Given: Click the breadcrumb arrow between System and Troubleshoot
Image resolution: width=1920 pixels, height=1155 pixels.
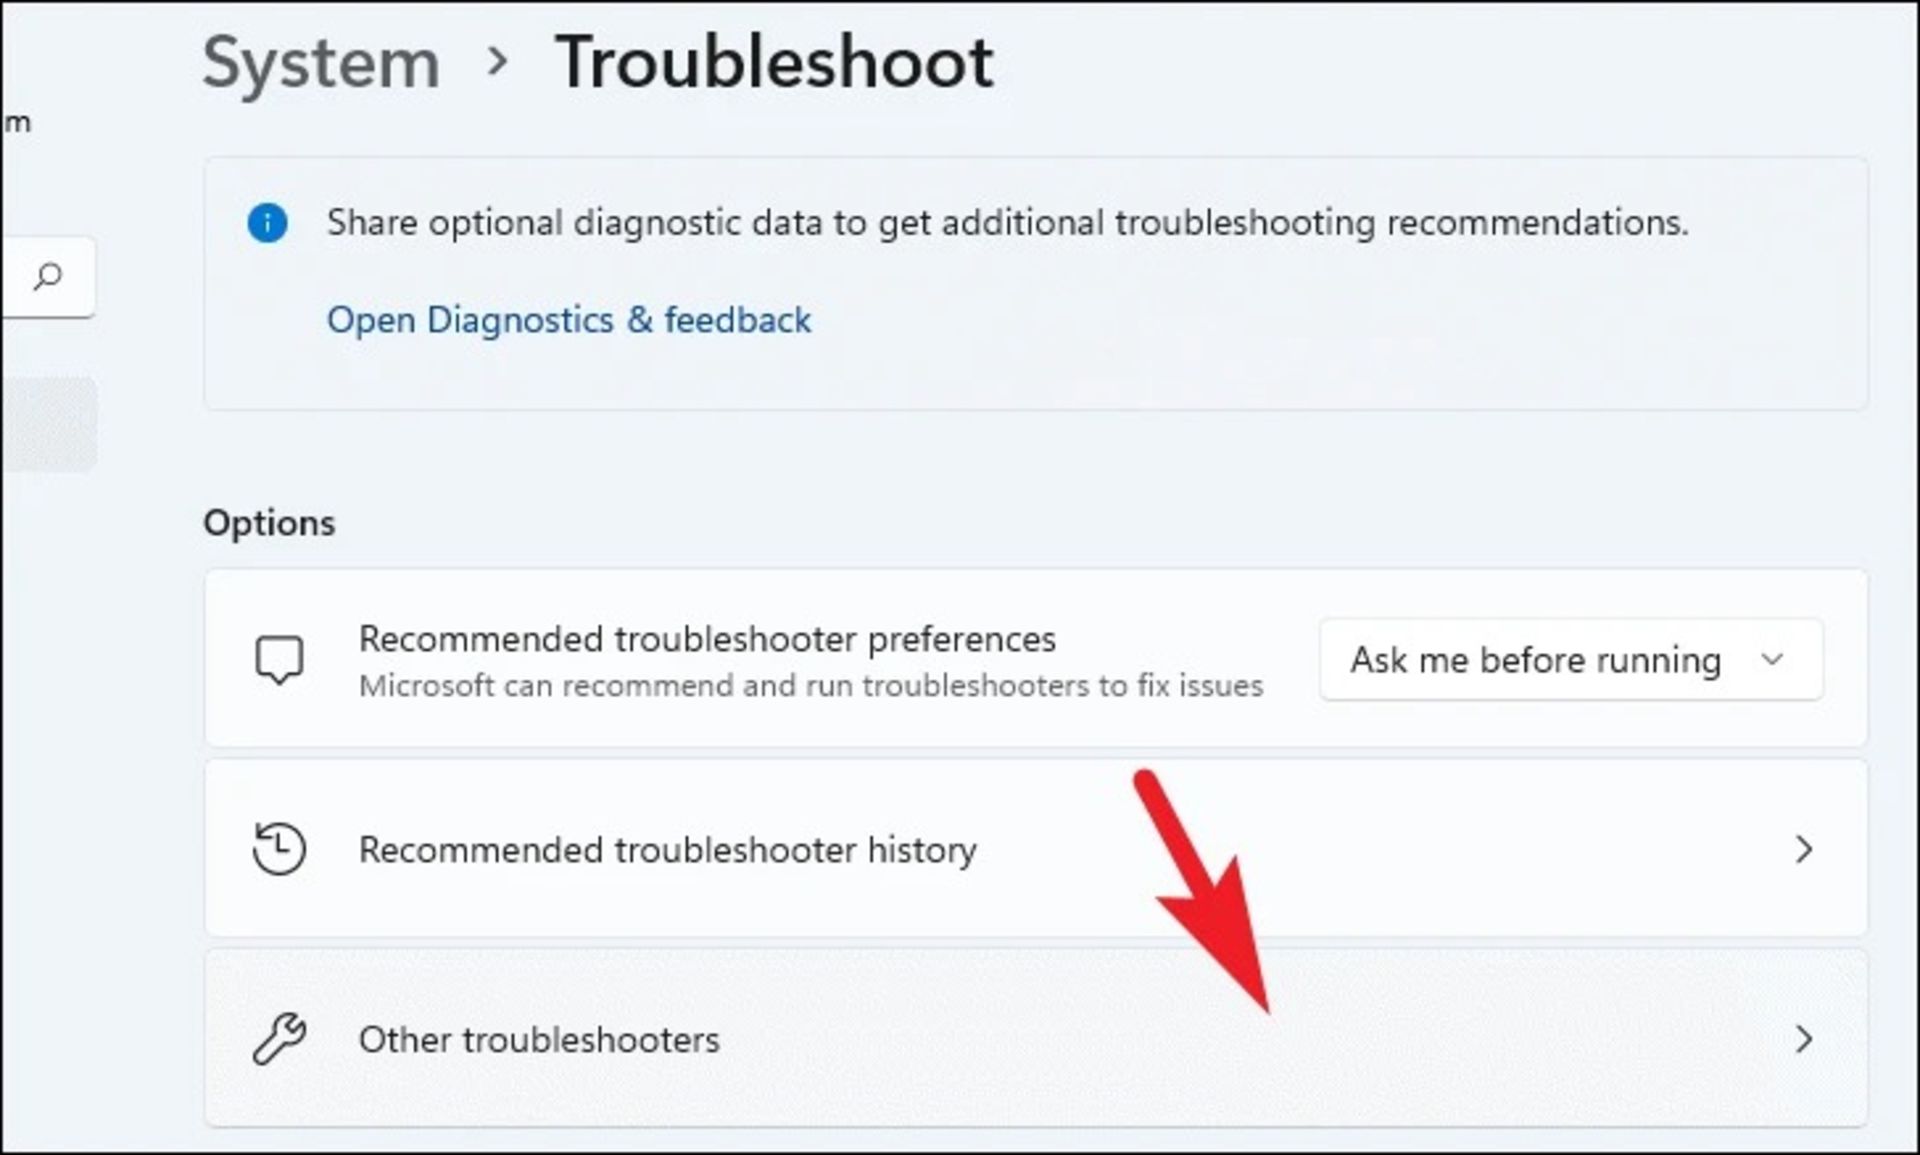Looking at the screenshot, I should (x=497, y=62).
